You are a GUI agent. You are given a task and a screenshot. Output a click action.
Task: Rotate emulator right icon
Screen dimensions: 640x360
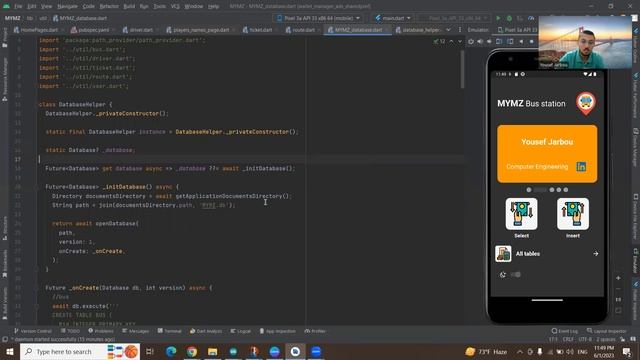pos(510,41)
